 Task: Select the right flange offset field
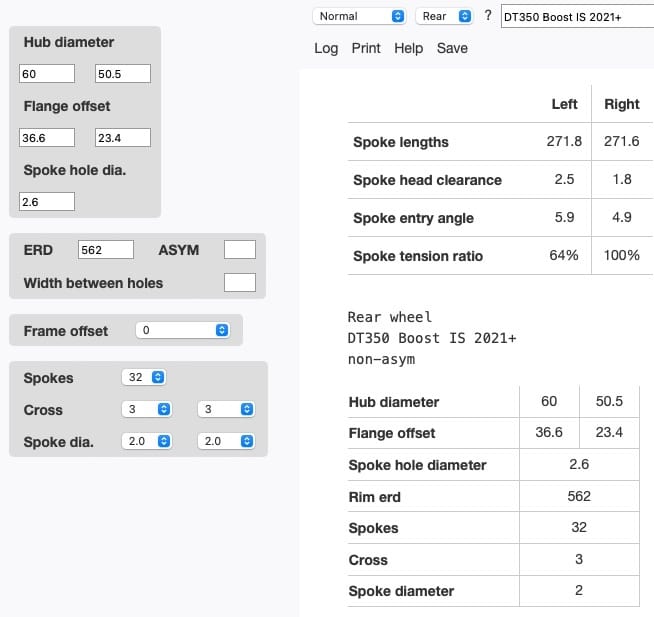123,138
